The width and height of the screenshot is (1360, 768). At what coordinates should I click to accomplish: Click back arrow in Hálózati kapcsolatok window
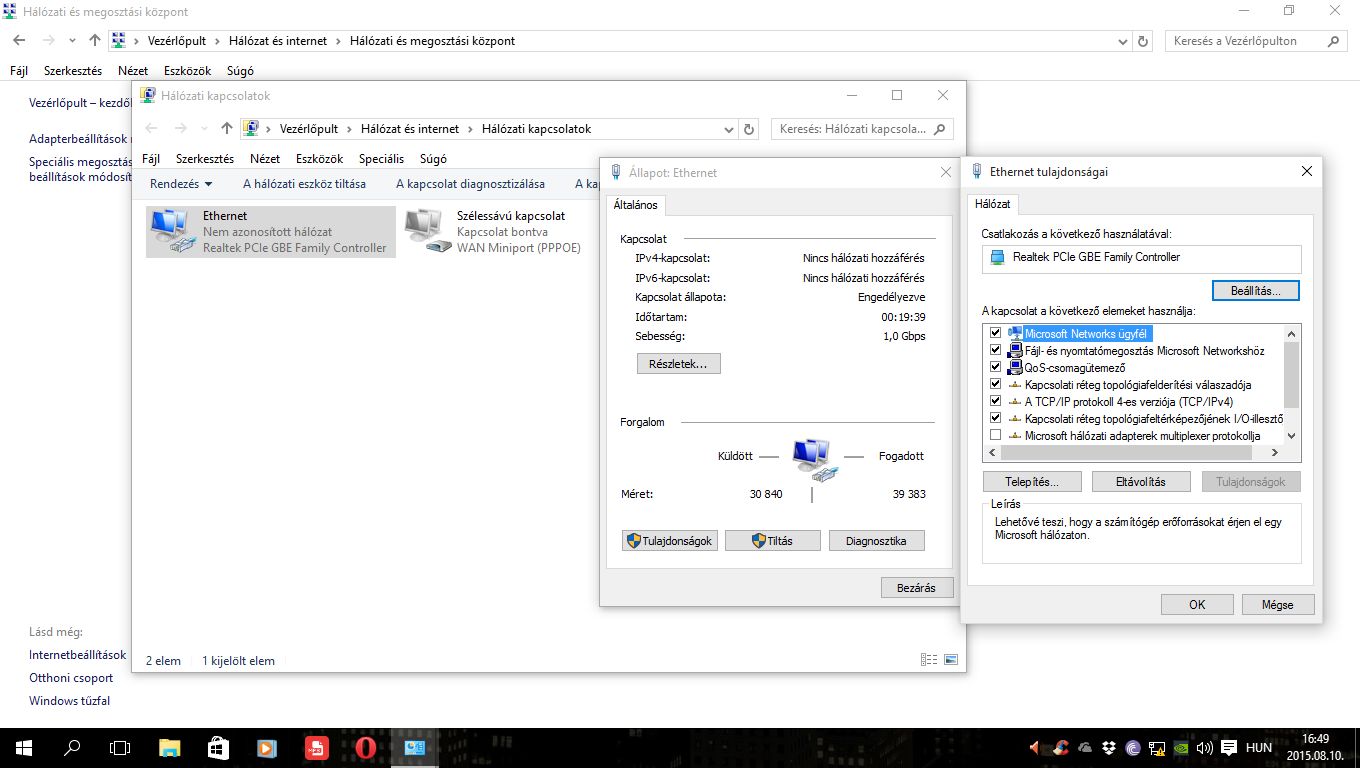pos(153,129)
